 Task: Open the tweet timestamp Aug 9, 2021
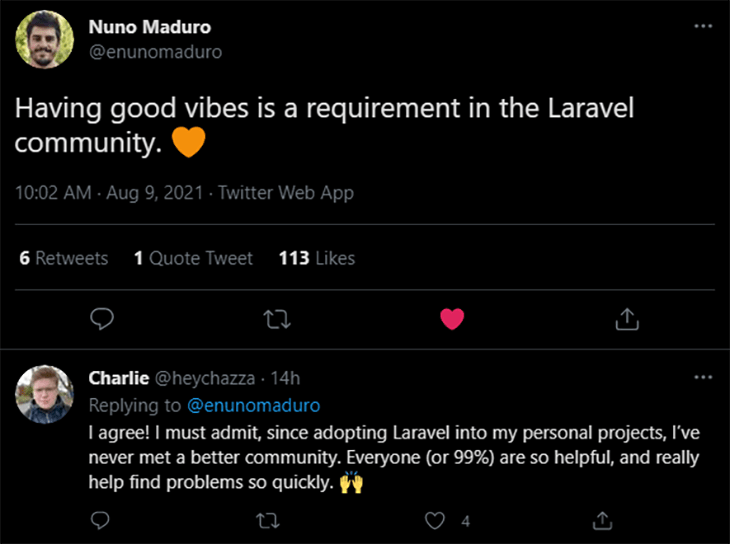click(x=155, y=193)
